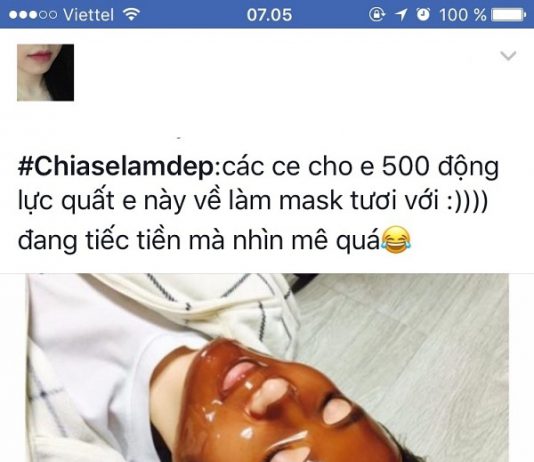Tap the 07.05 clock in status bar

point(269,15)
